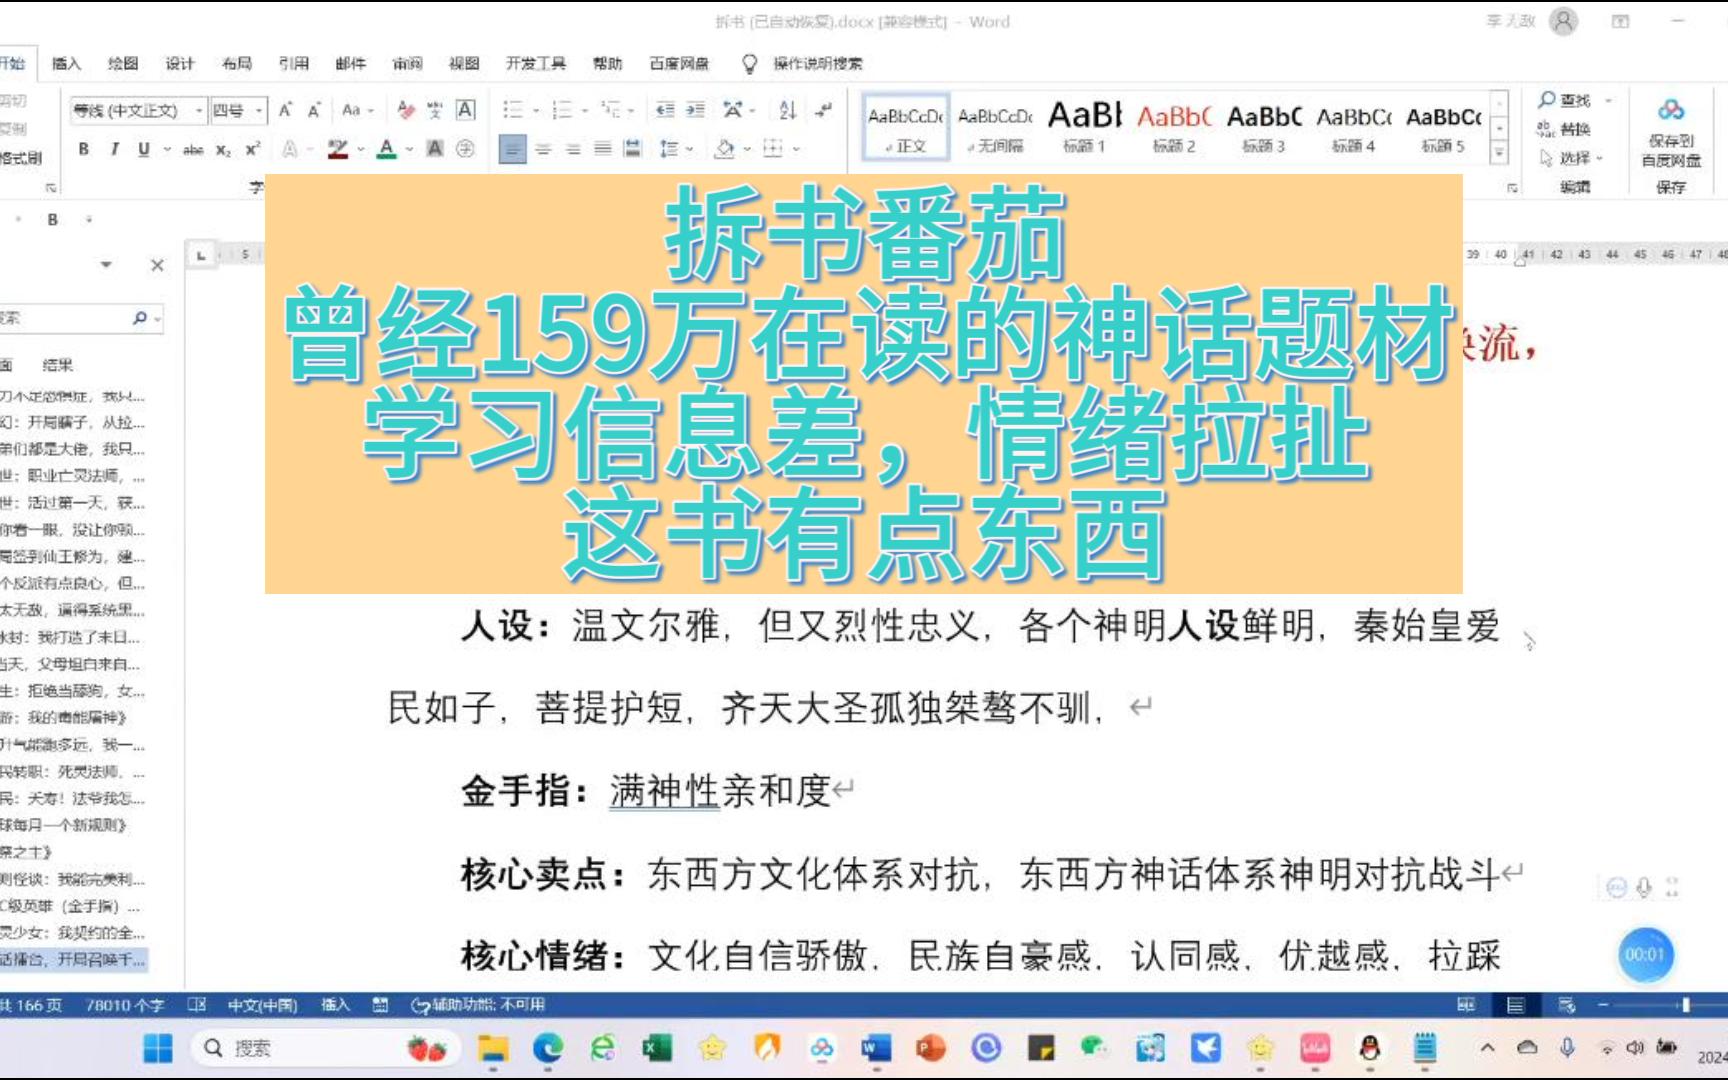The height and width of the screenshot is (1080, 1728).
Task: Toggle strikethrough formatting
Action: (194, 149)
